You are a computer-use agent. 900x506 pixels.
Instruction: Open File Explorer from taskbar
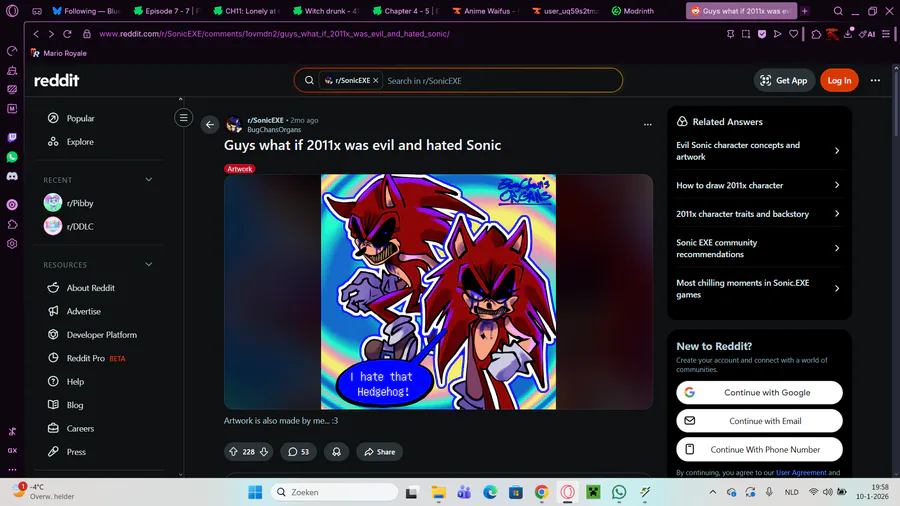tap(439, 492)
